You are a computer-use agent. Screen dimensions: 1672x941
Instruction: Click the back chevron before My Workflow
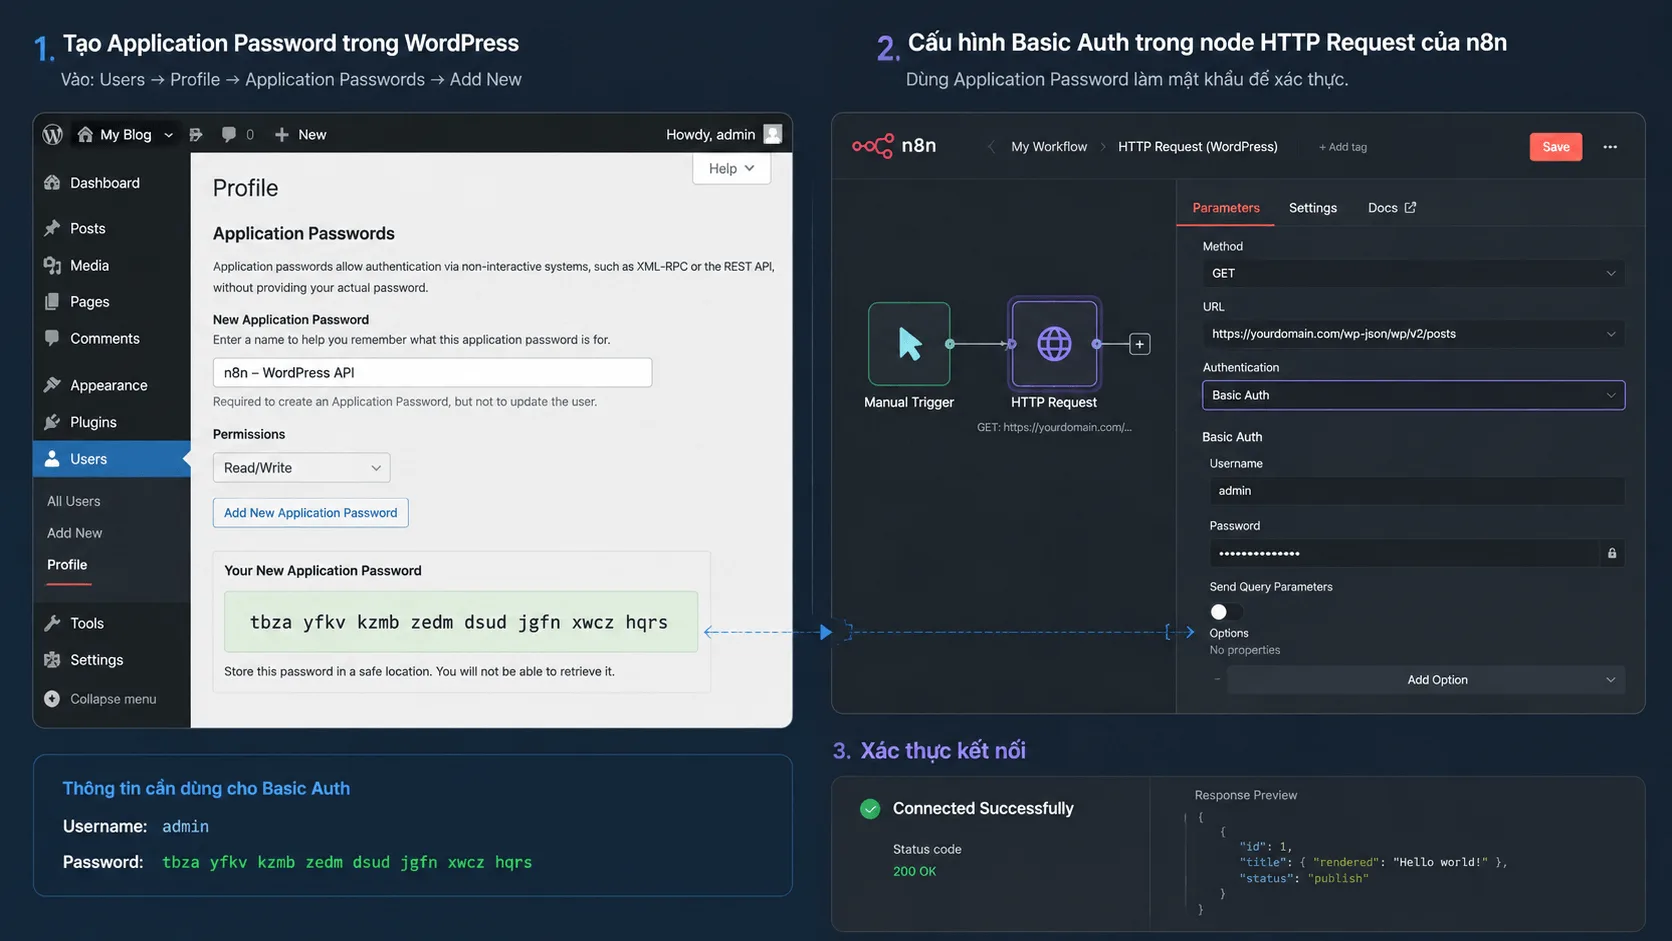(991, 147)
